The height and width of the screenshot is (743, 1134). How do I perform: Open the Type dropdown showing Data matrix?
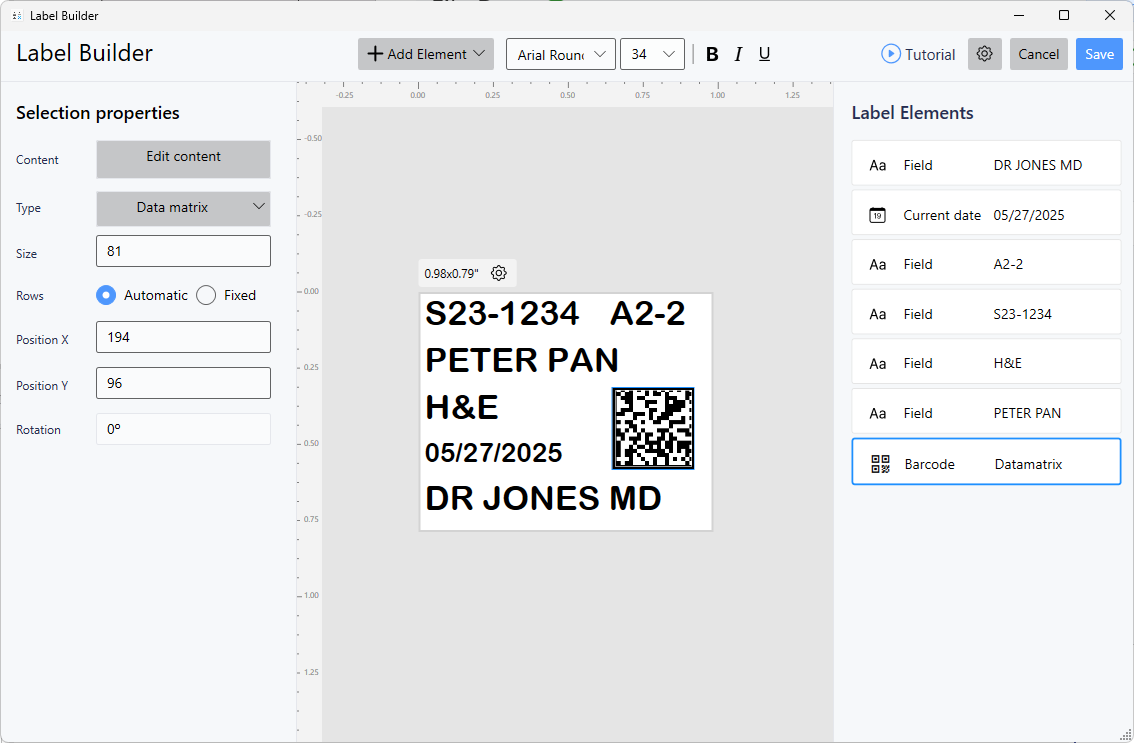183,208
